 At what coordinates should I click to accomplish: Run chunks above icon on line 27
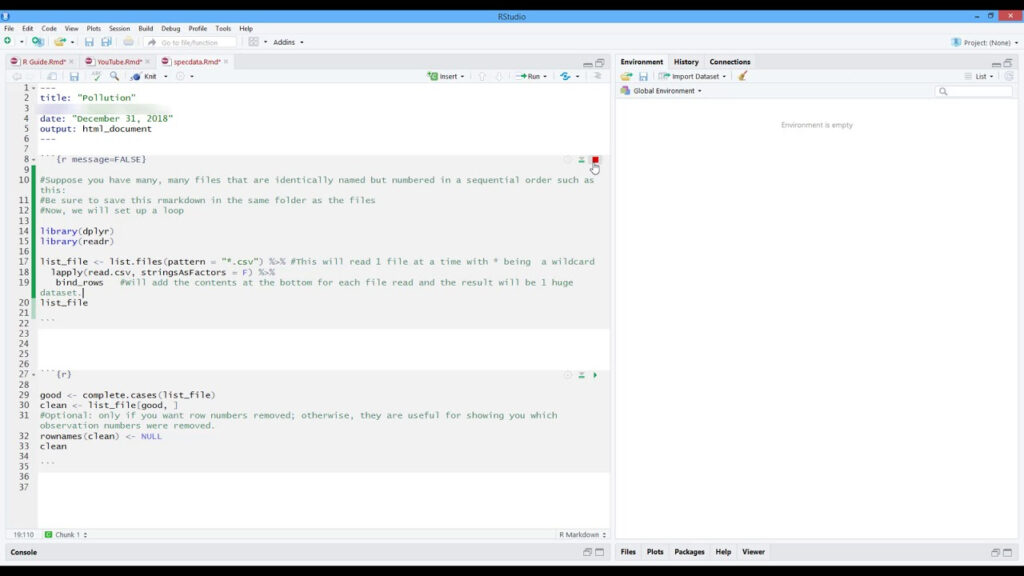581,376
